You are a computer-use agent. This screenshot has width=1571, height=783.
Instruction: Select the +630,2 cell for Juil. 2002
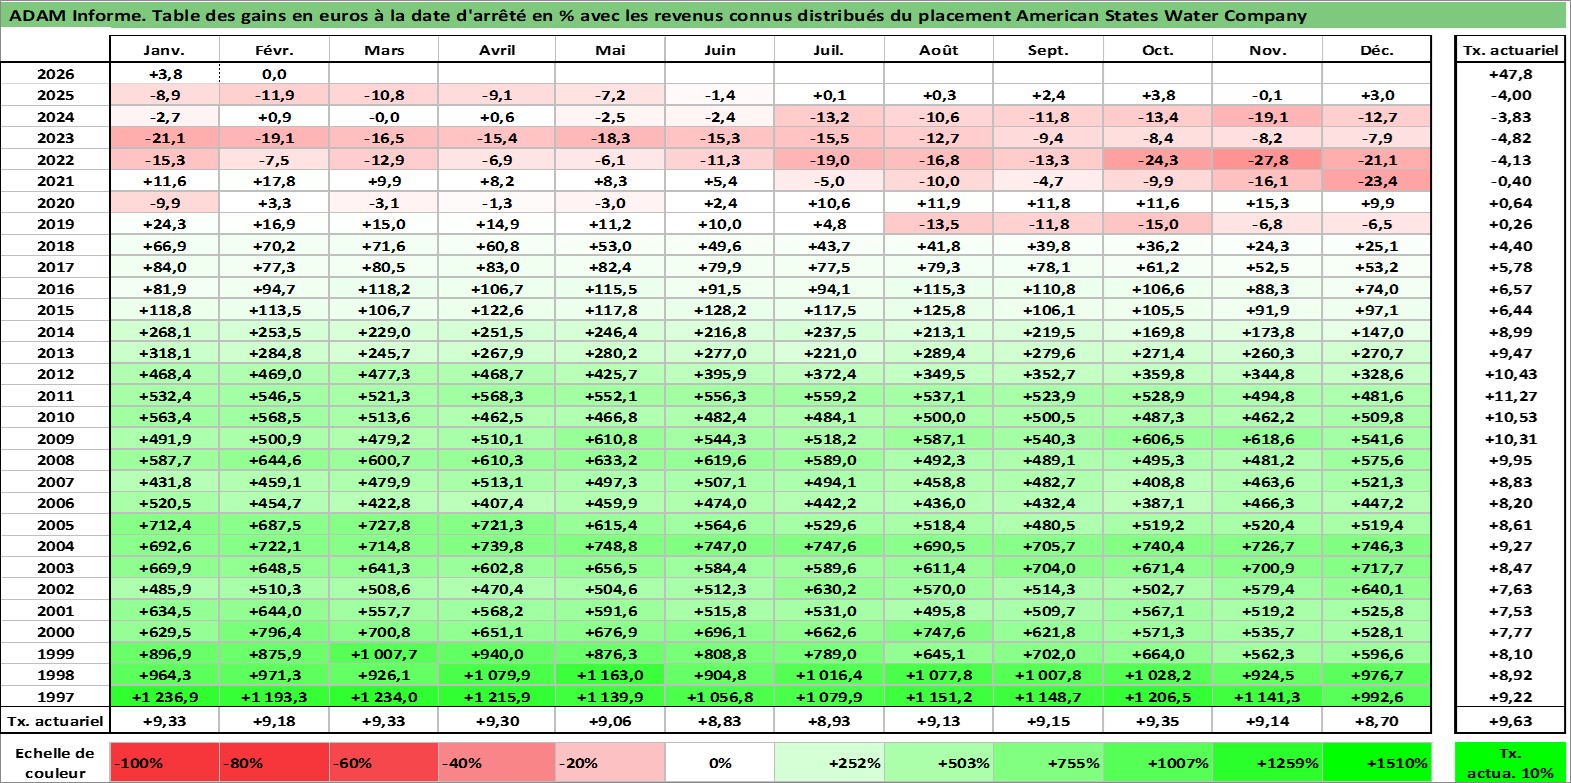[x=829, y=589]
